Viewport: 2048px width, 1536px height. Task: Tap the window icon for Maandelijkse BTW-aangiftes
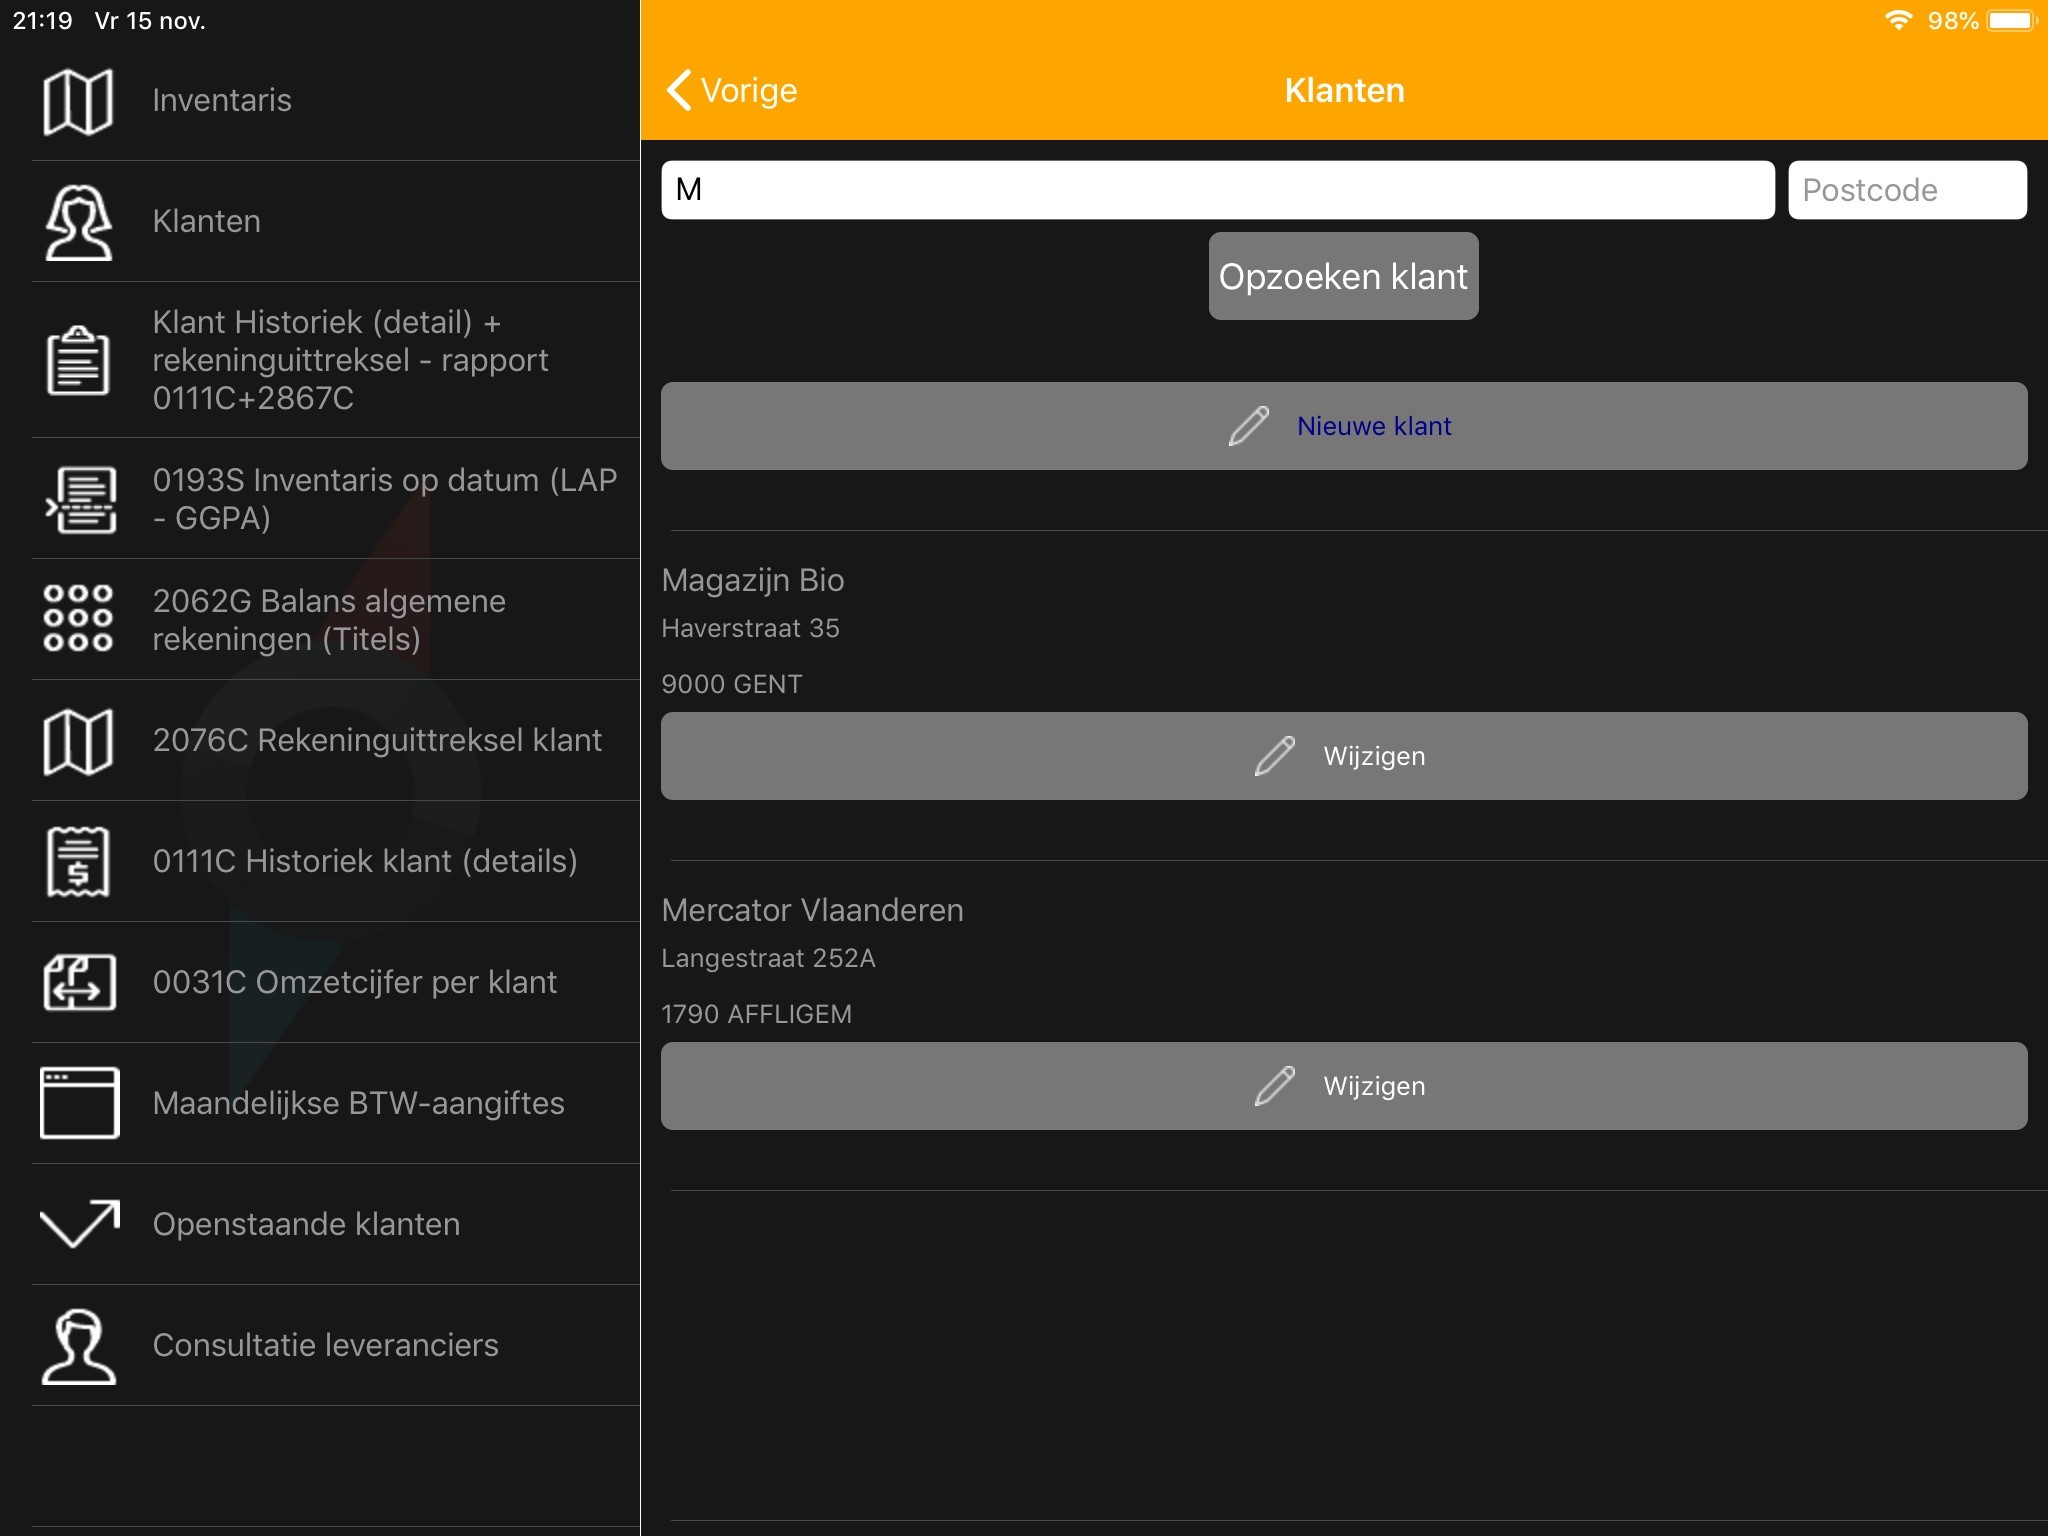[80, 1103]
